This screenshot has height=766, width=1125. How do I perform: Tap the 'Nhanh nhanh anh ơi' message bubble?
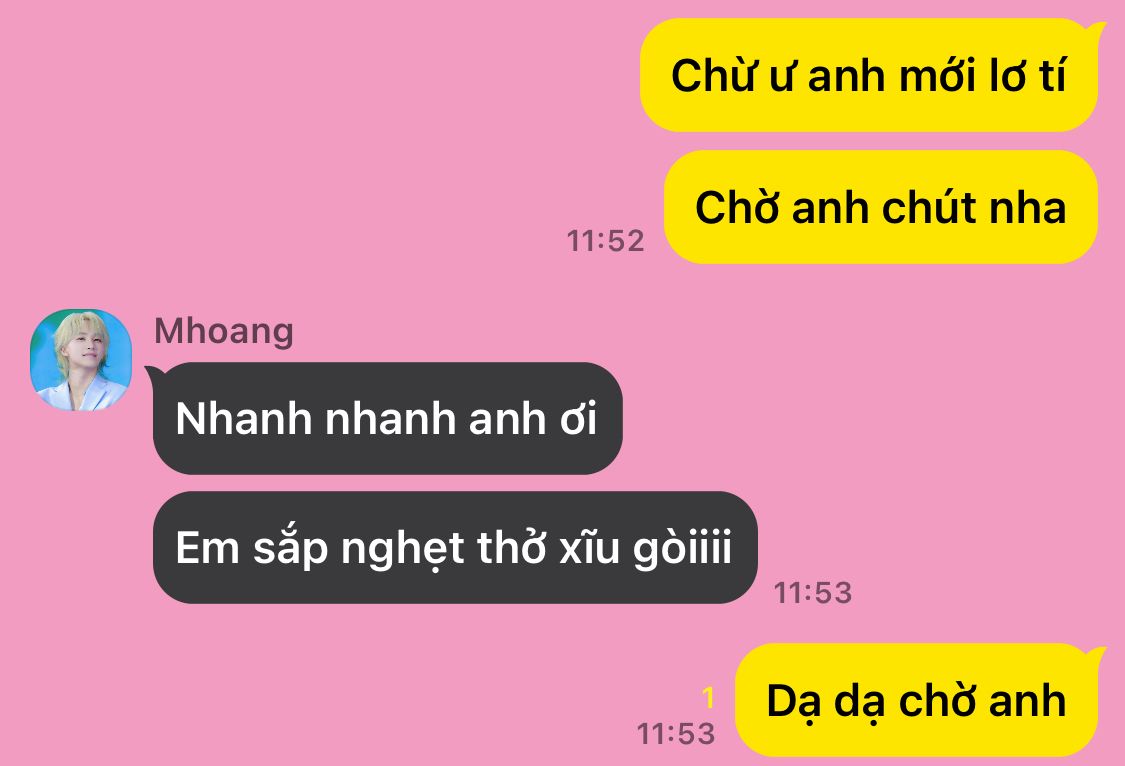tap(387, 418)
